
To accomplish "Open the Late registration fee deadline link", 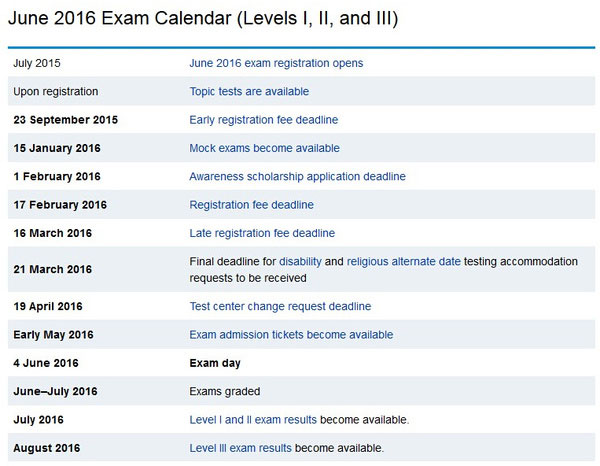I will 262,234.
